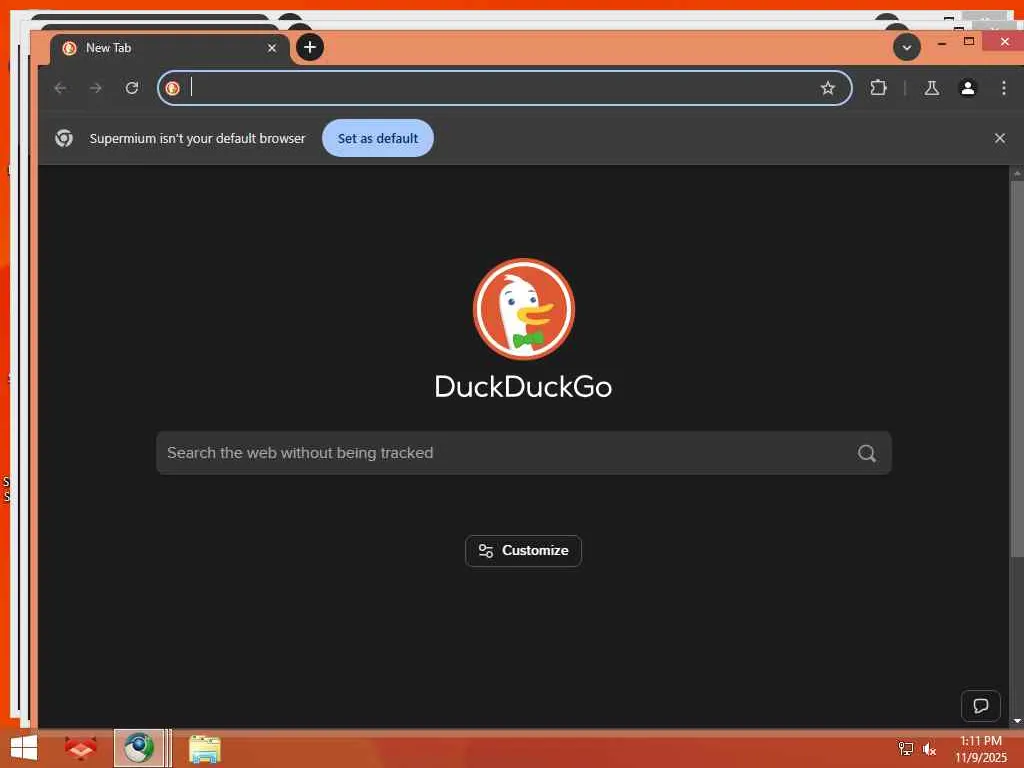
Task: Bookmark this tab with the star icon
Action: point(827,88)
